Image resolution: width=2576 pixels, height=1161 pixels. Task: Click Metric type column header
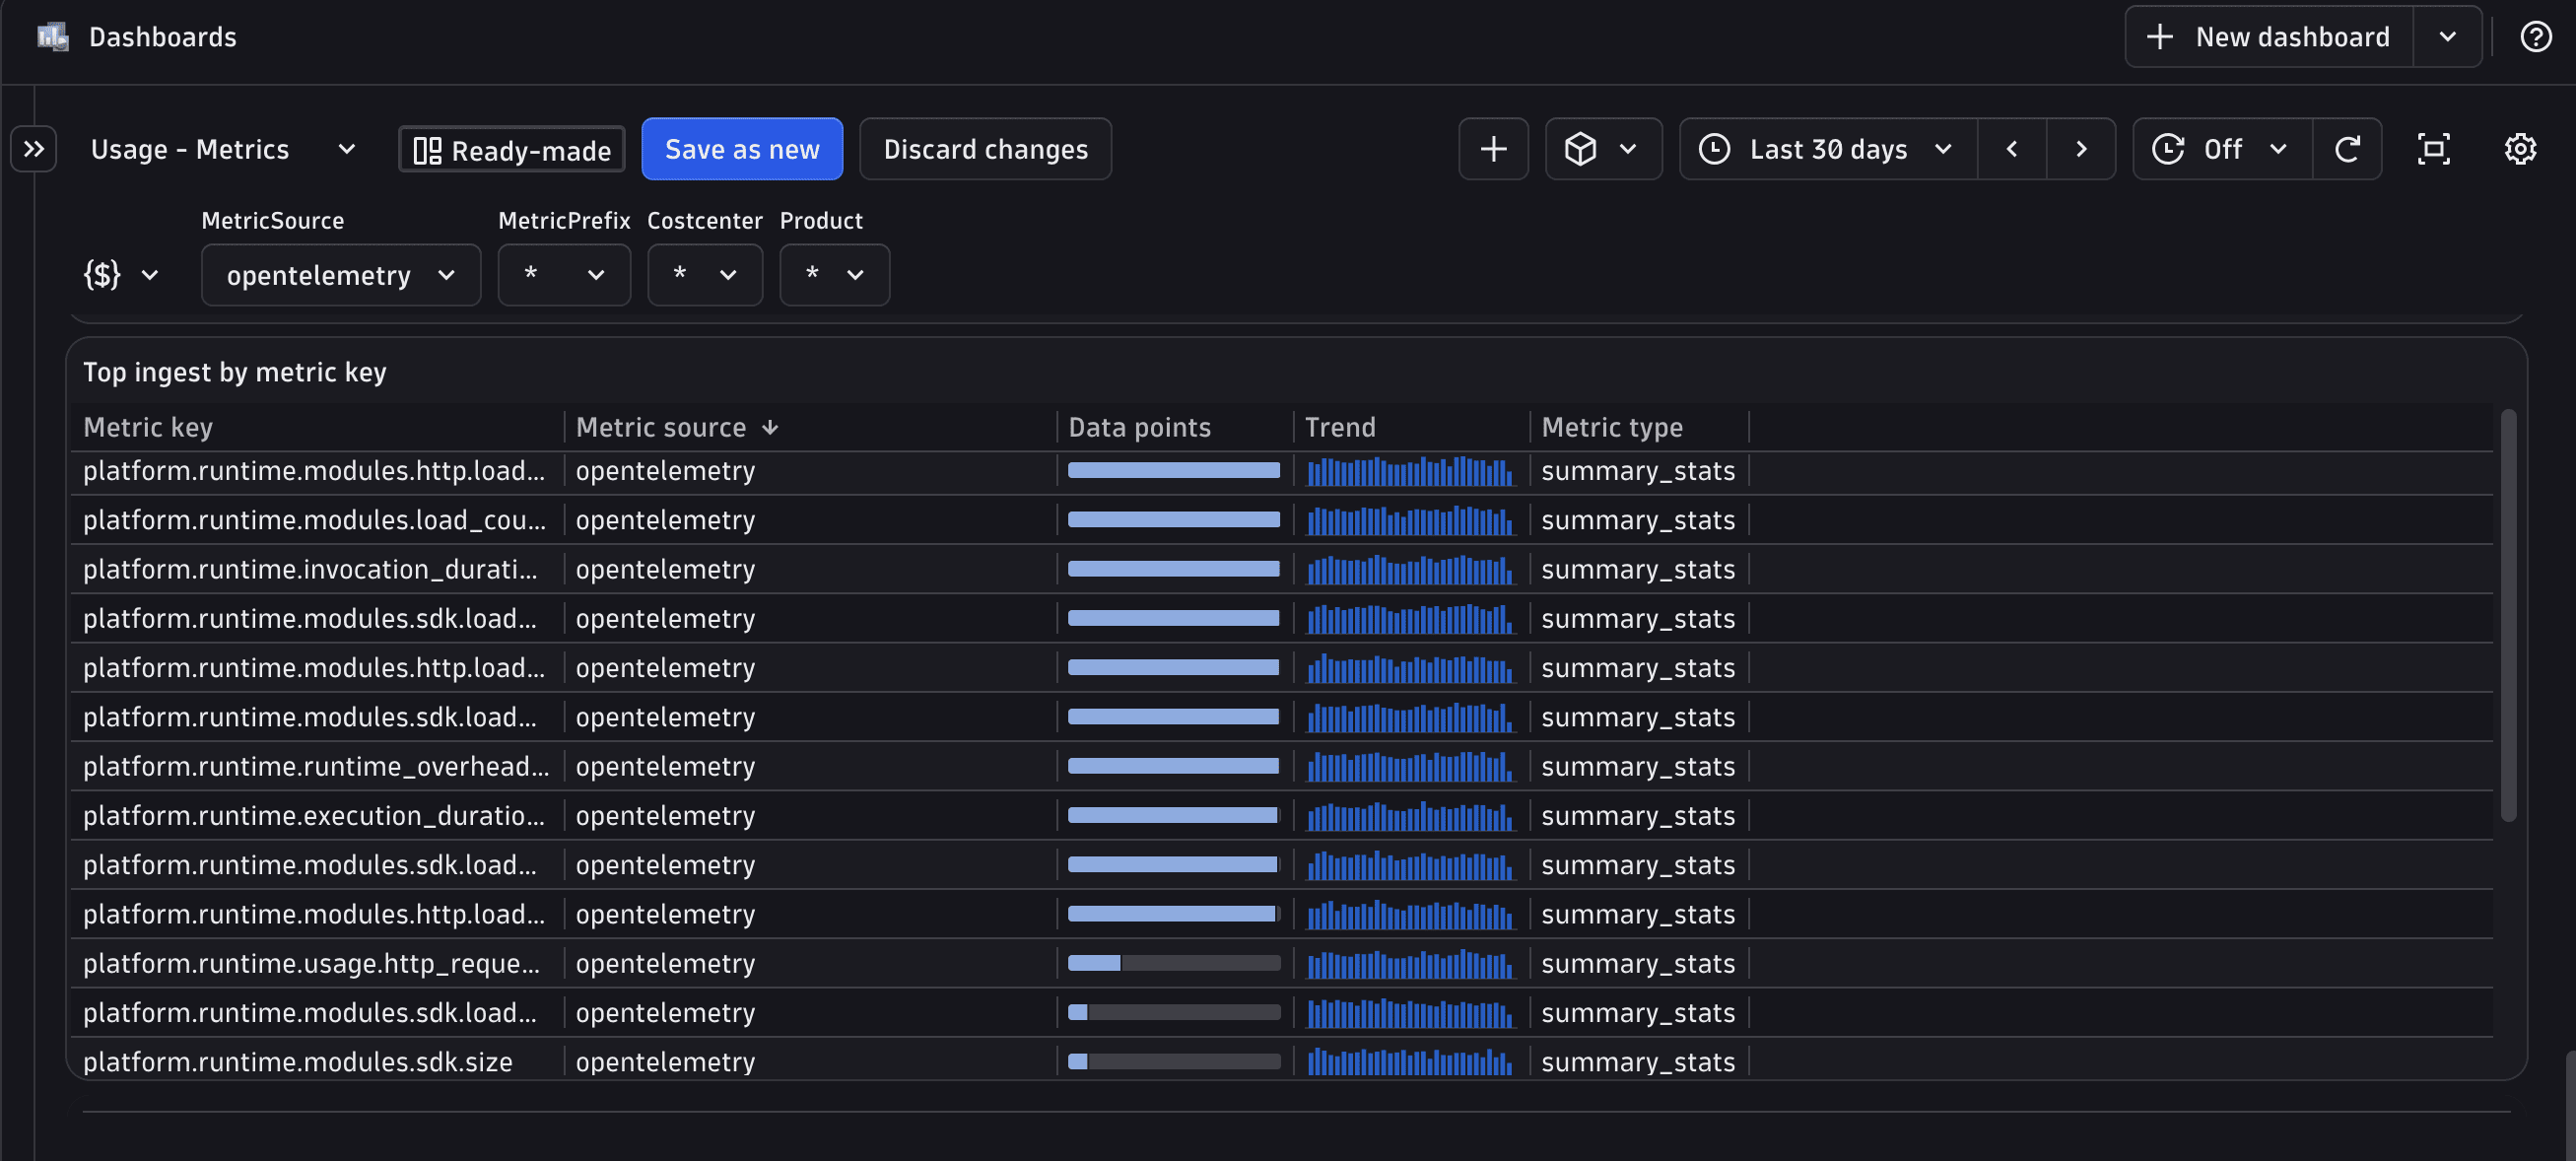(x=1612, y=427)
